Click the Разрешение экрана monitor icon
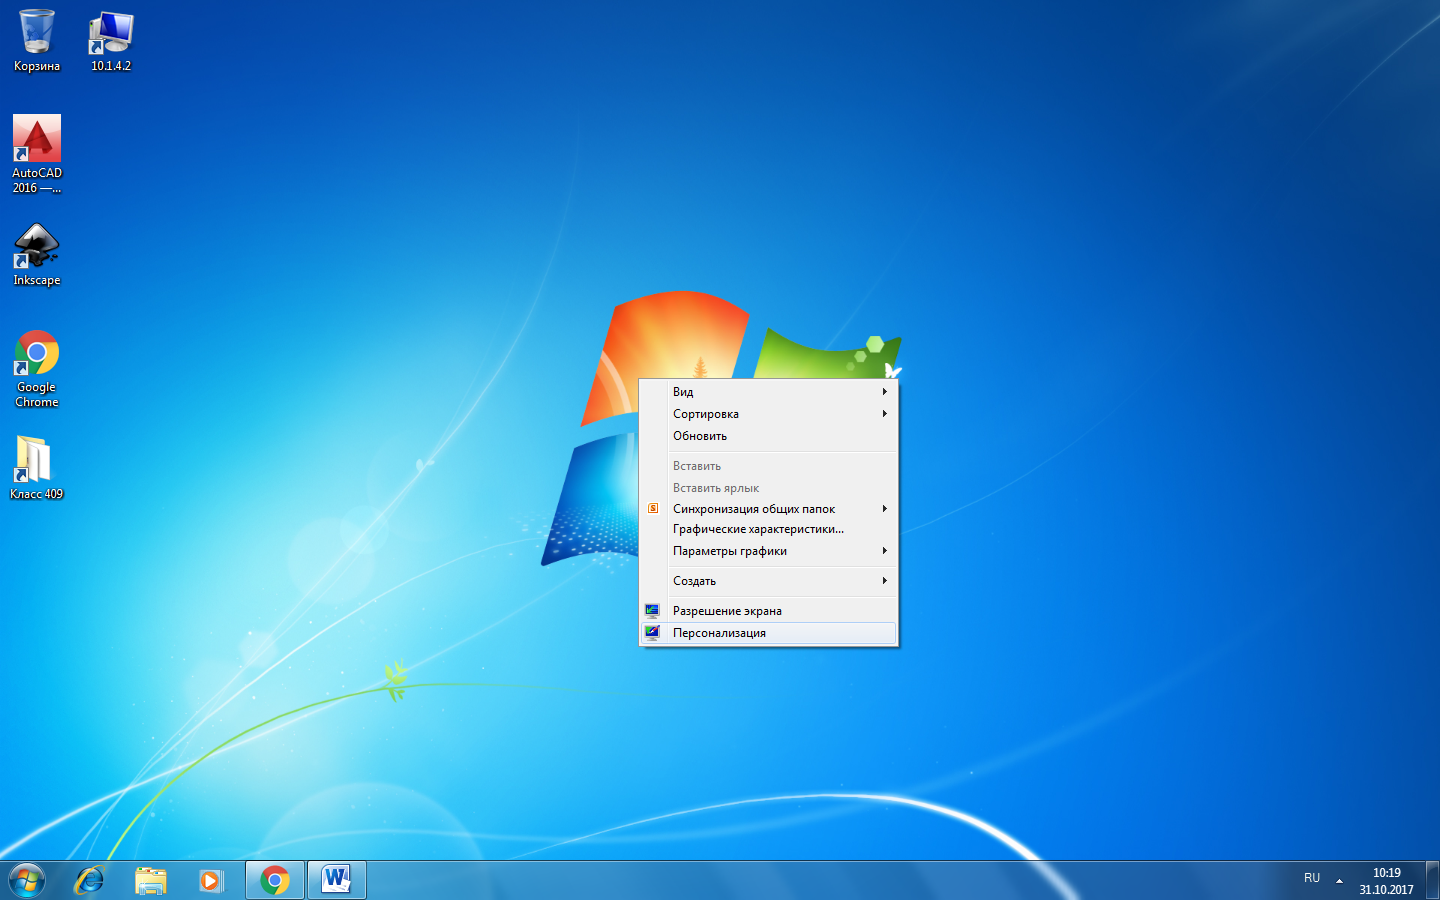Viewport: 1440px width, 900px height. (652, 611)
